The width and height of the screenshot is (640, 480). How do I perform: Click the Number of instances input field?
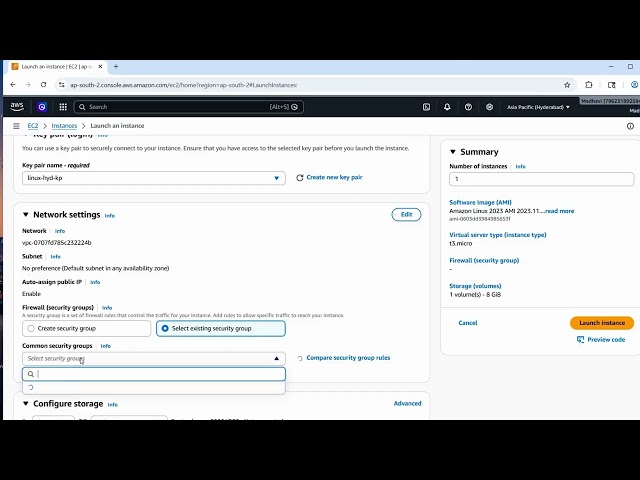542,179
